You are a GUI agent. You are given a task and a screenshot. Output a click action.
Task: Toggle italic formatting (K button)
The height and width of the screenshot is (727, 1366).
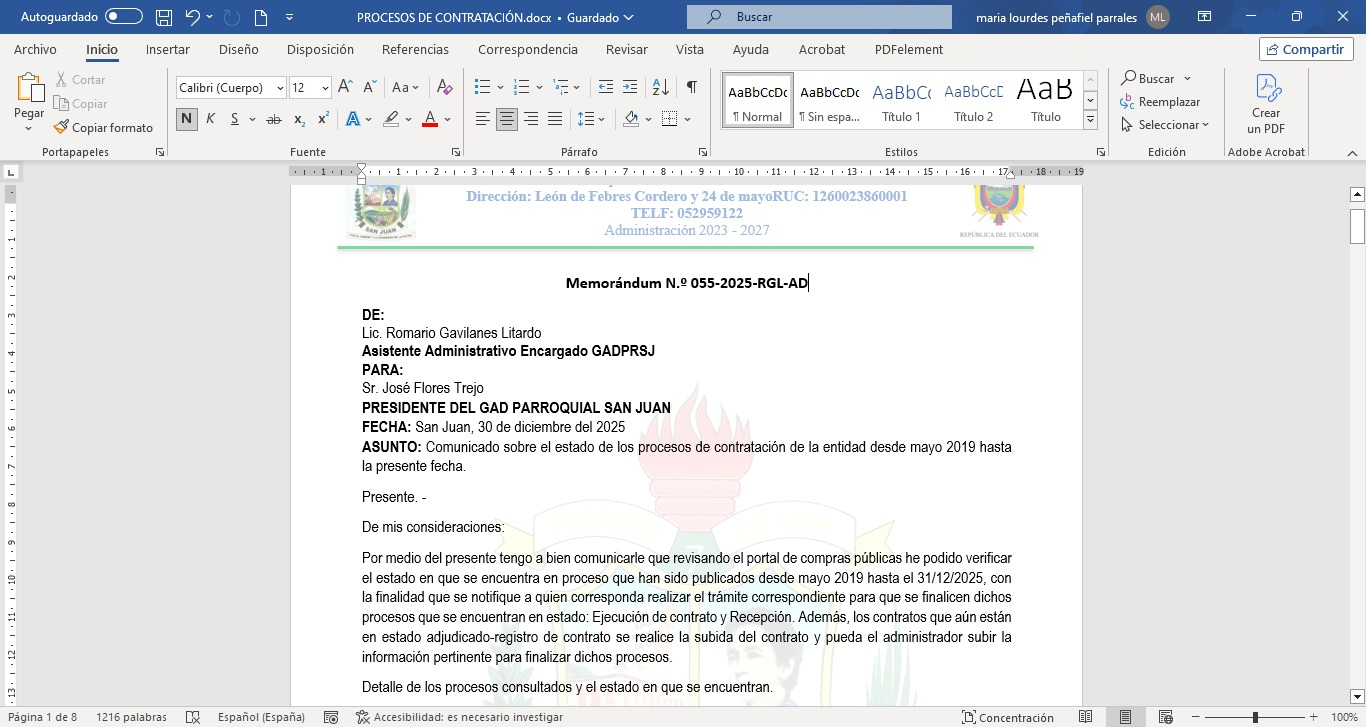[x=211, y=119]
